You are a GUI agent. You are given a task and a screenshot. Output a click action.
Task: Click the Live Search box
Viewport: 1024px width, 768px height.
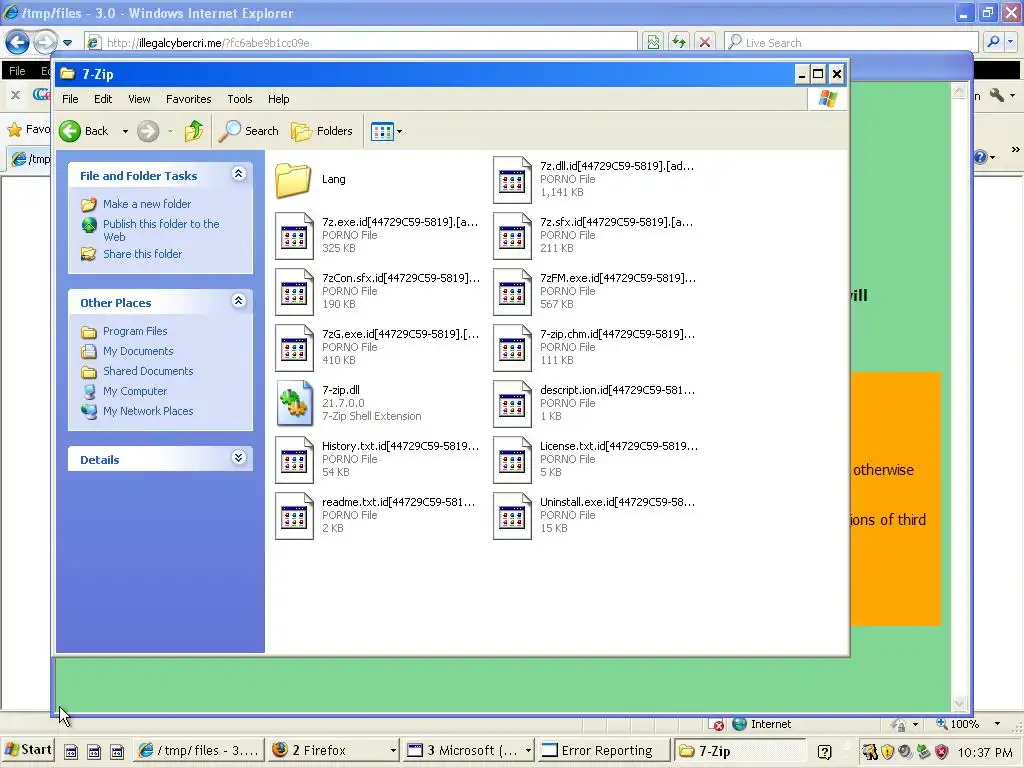tap(851, 42)
